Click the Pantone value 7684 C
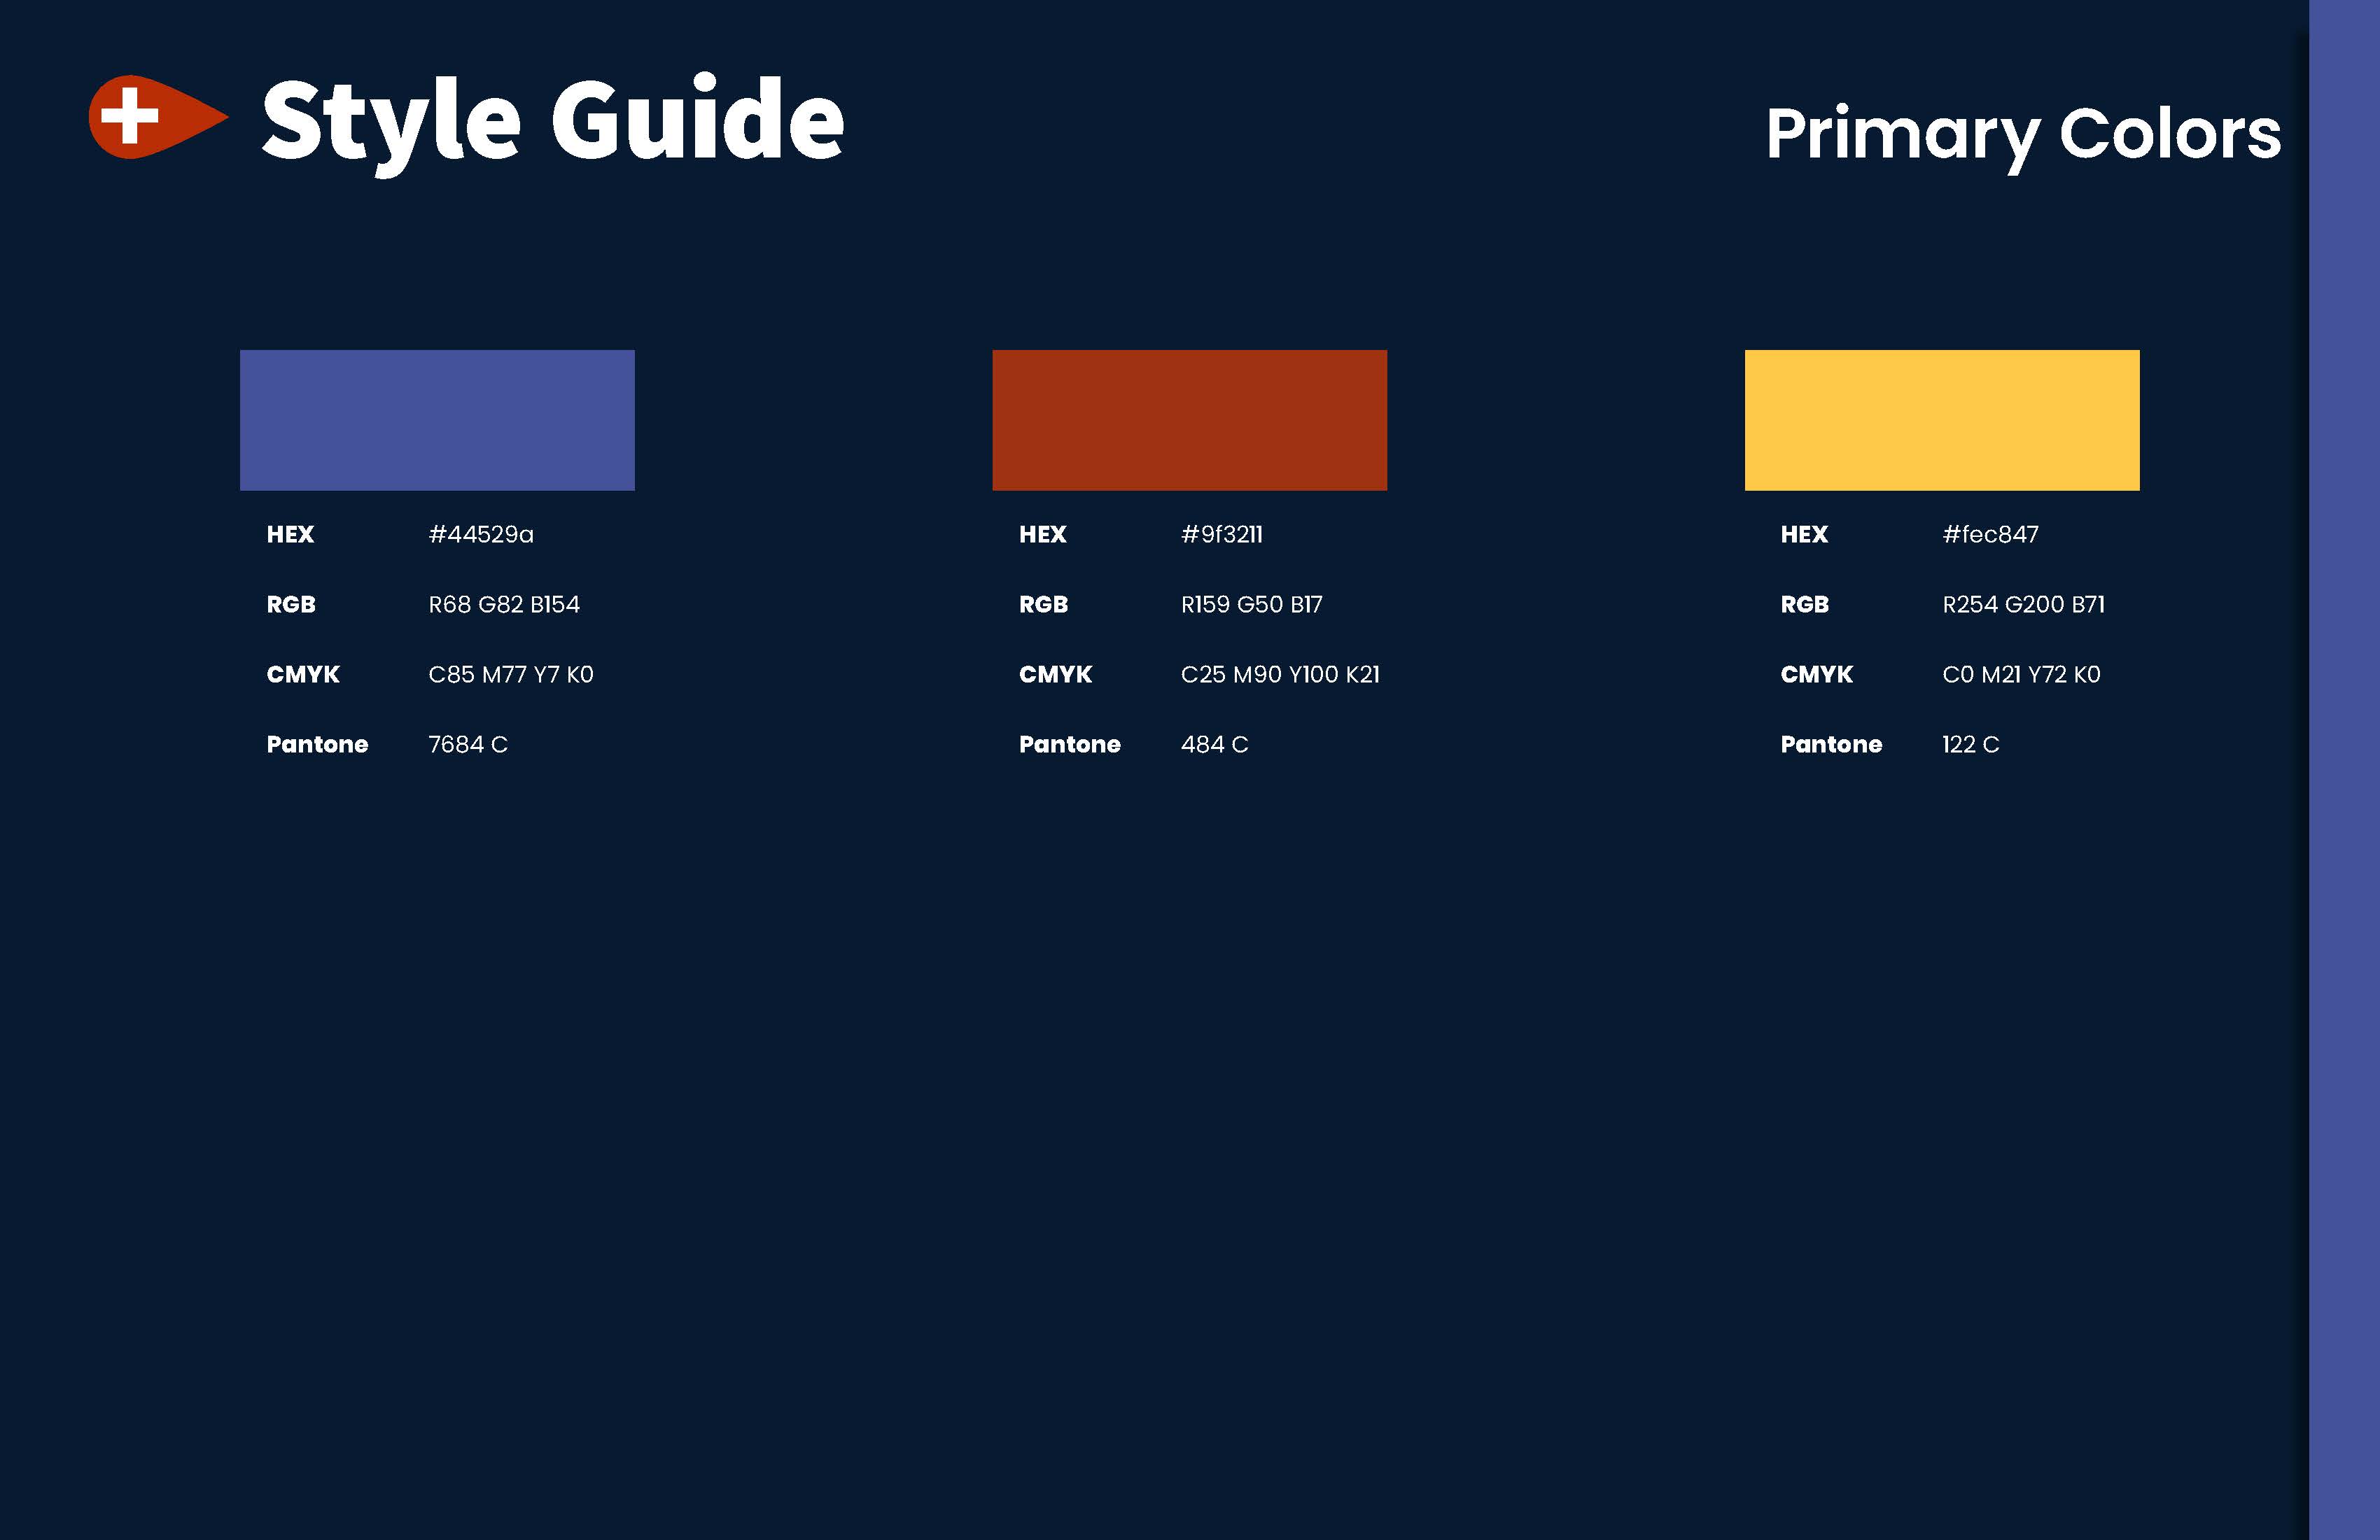The width and height of the screenshot is (2380, 1540). coord(468,744)
